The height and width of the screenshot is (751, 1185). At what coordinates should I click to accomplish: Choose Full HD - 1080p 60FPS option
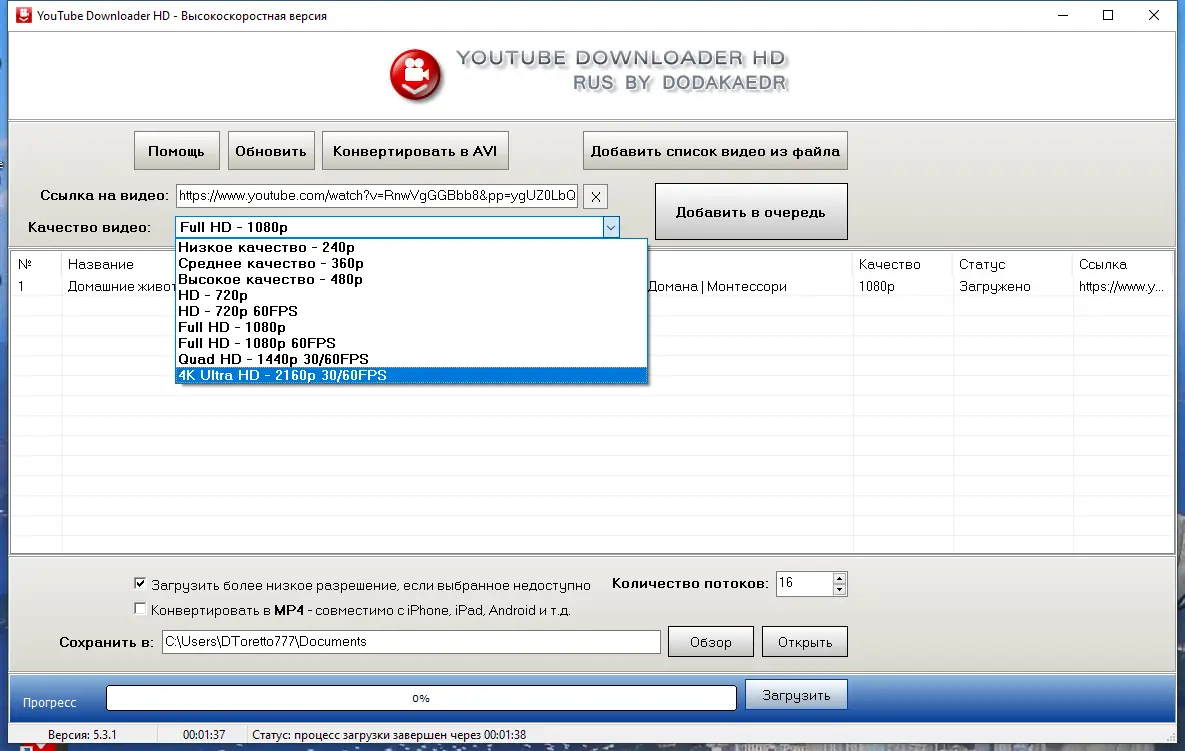point(411,343)
